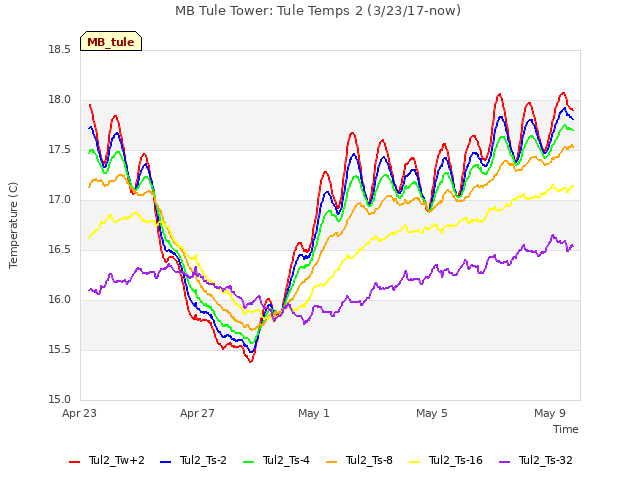The image size is (640, 480).
Task: Select the Tul2_Ts-4 legend label
Action: pyautogui.click(x=287, y=460)
